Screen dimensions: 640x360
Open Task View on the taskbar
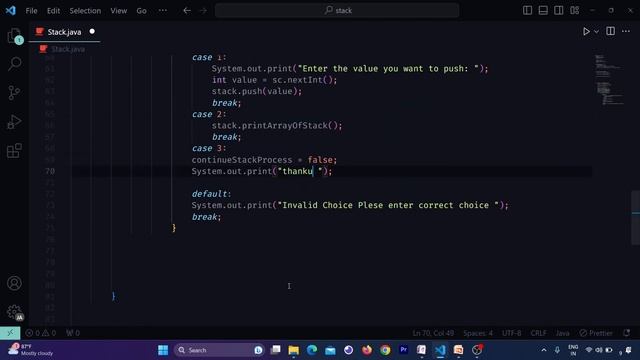tap(276, 350)
